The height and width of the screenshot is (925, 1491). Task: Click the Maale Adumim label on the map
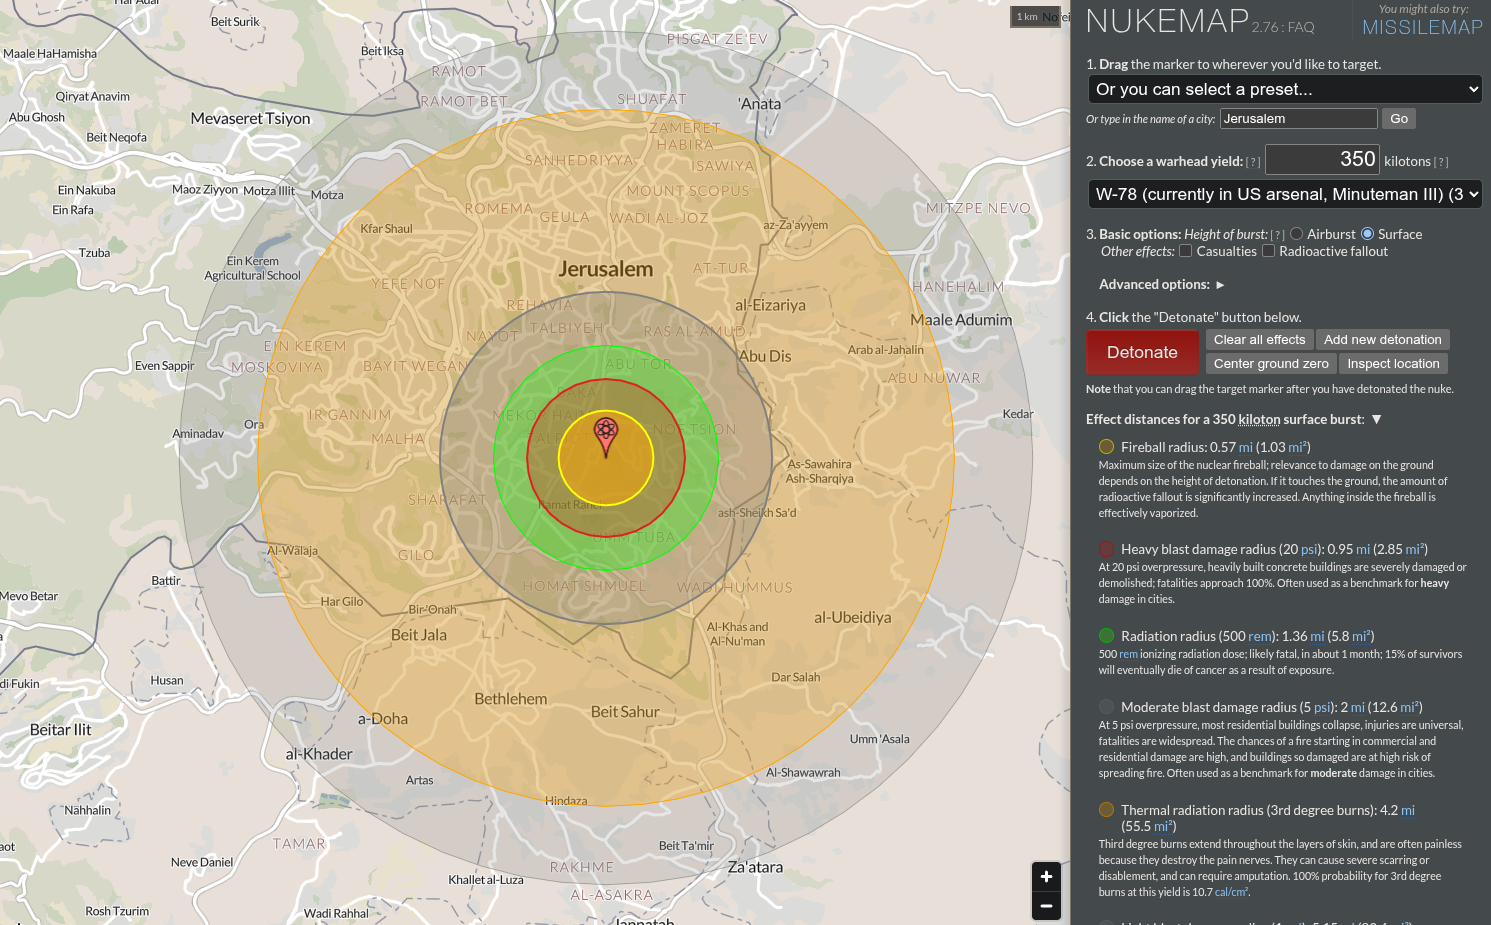[961, 320]
